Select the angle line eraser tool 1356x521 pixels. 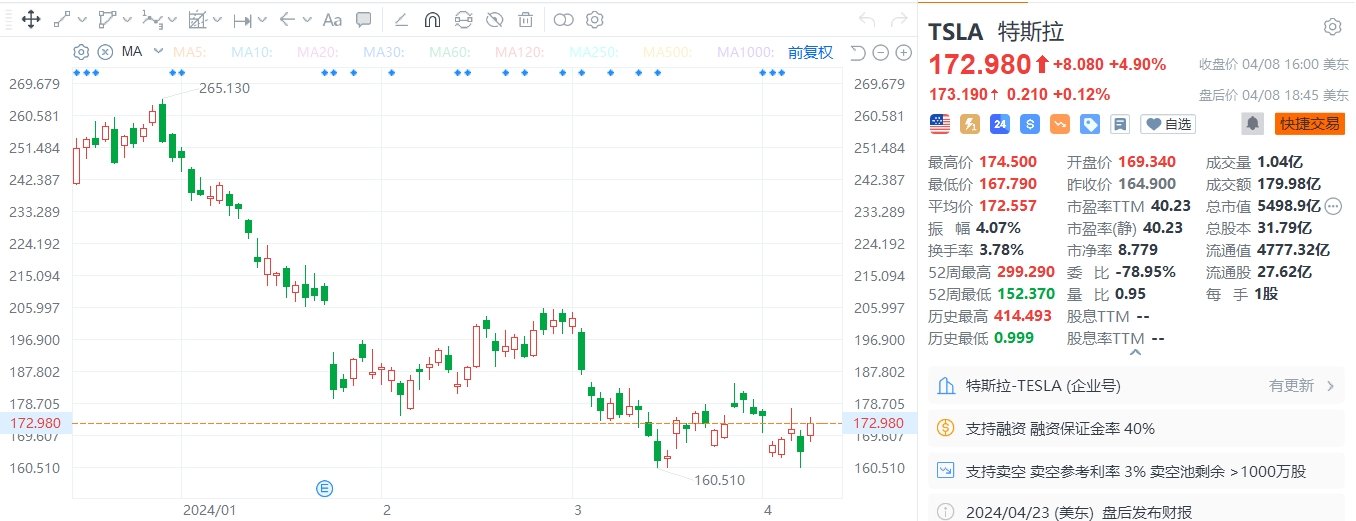pyautogui.click(x=401, y=19)
